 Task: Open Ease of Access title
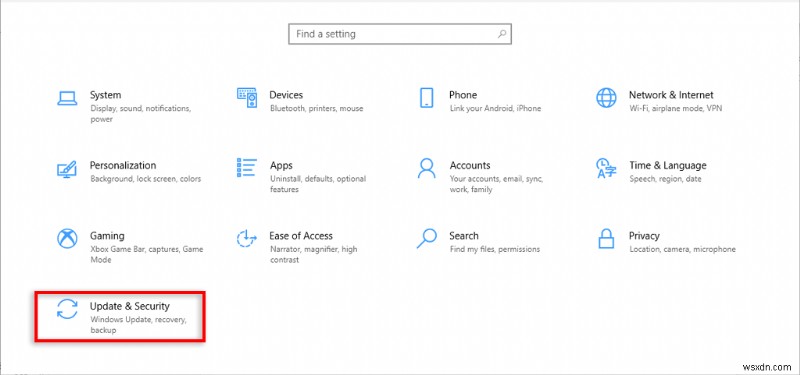pos(301,236)
